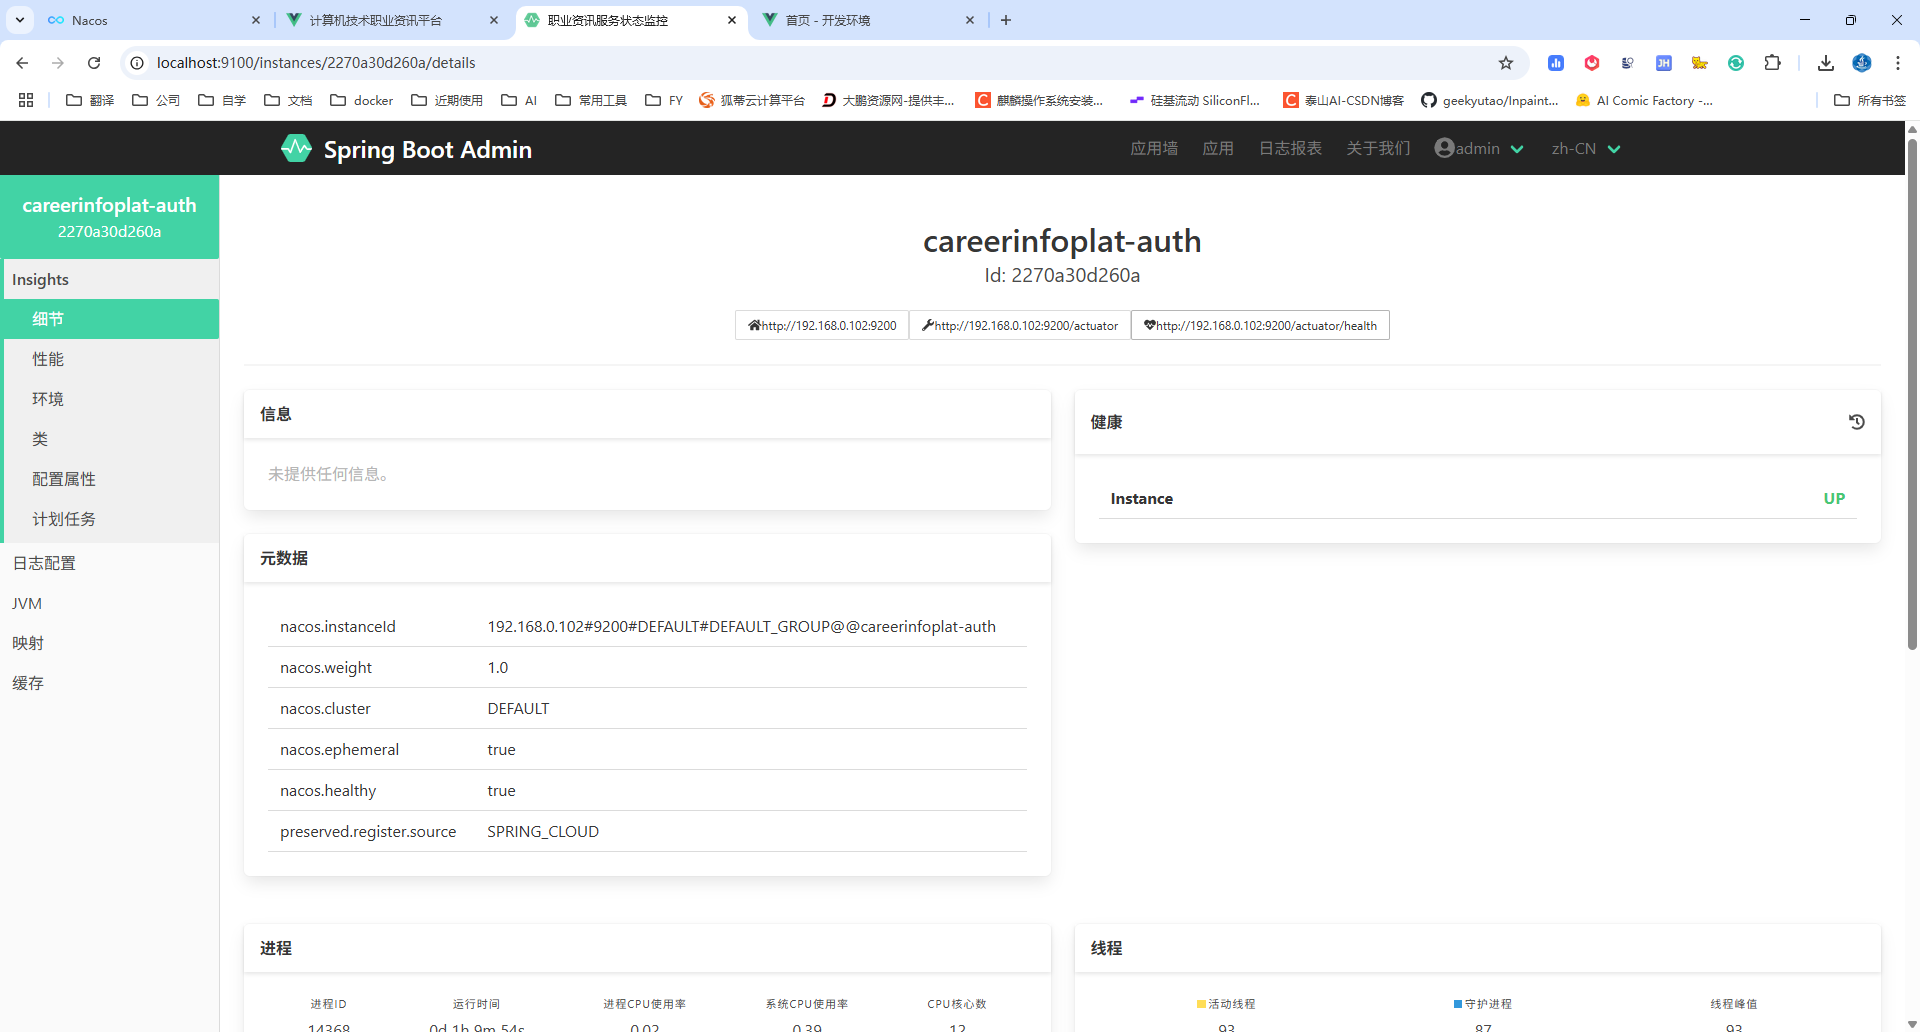Click the Spring Boot Admin logo icon
This screenshot has width=1920, height=1032.
[x=296, y=149]
